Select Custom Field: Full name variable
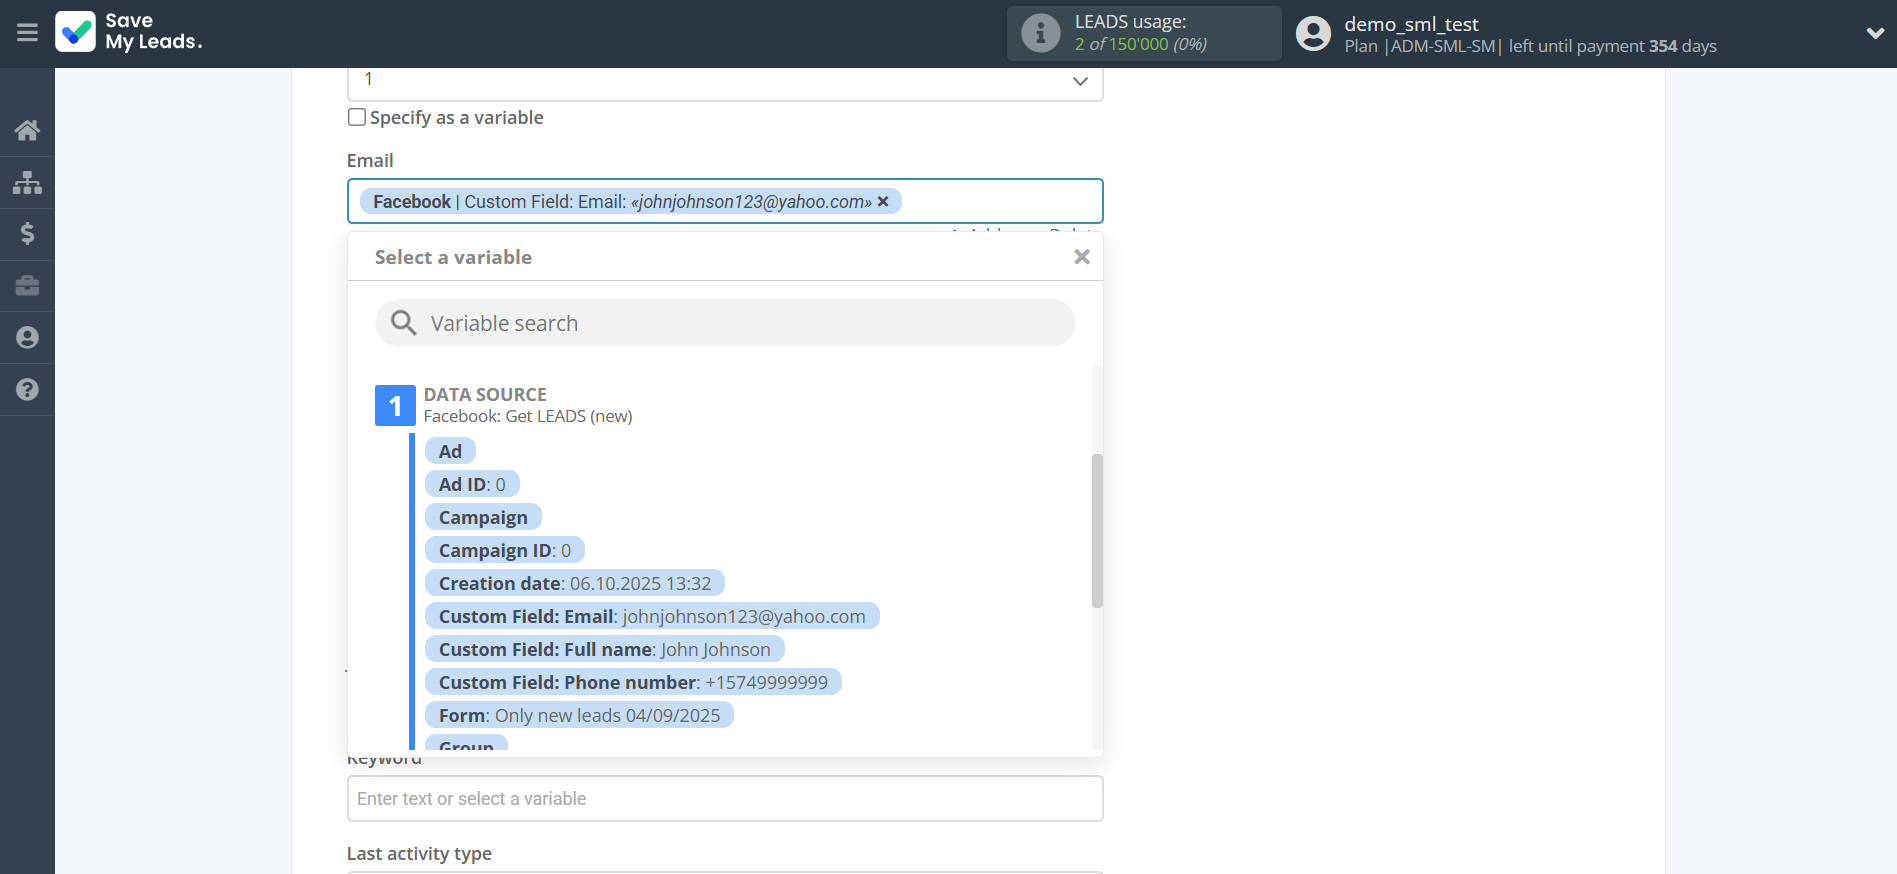The image size is (1897, 874). (604, 650)
